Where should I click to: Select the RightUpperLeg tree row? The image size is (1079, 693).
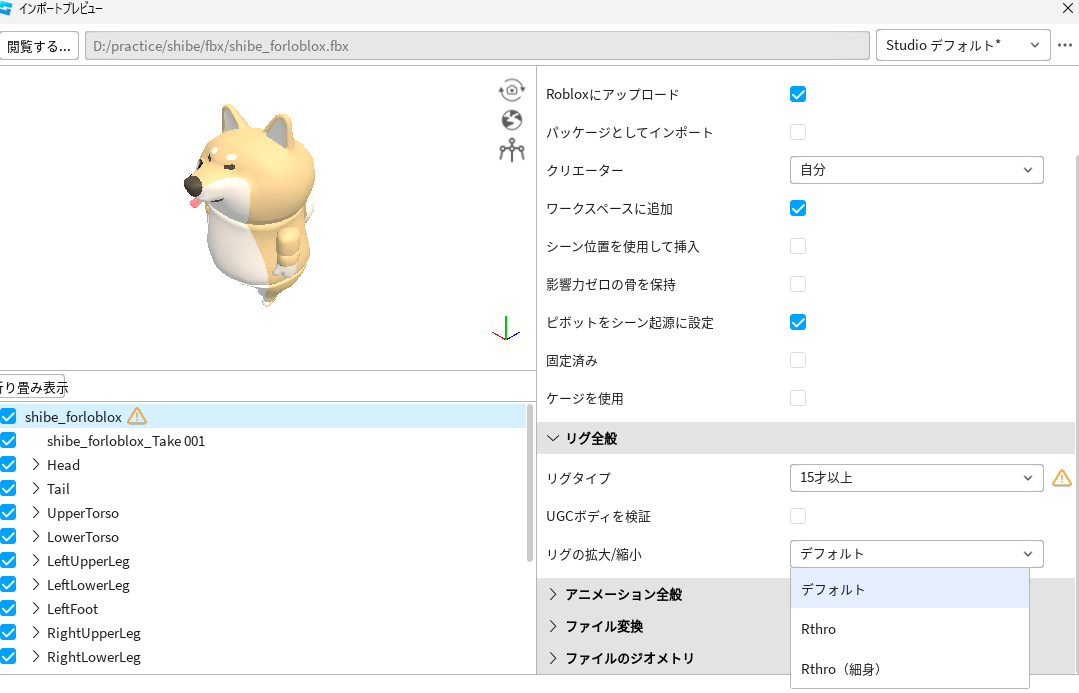pyautogui.click(x=263, y=632)
